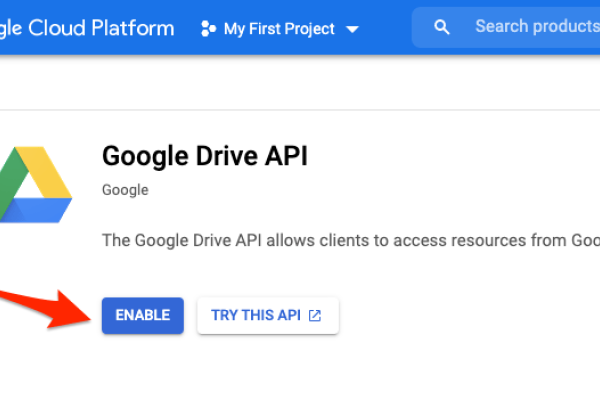The width and height of the screenshot is (600, 400).
Task: Focus the Search products input field
Action: pyautogui.click(x=506, y=27)
